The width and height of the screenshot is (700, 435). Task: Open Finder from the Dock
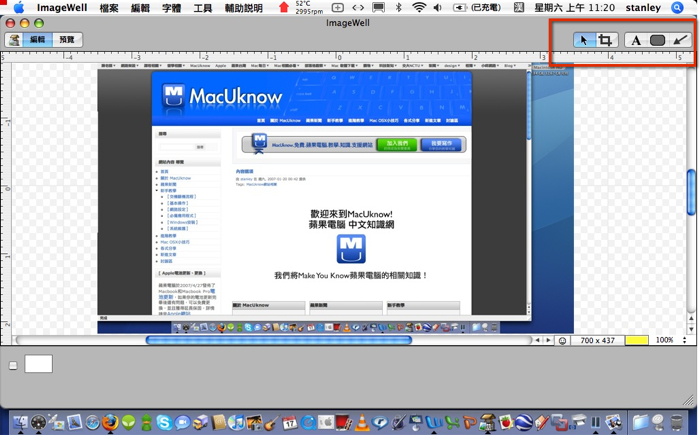[x=20, y=422]
